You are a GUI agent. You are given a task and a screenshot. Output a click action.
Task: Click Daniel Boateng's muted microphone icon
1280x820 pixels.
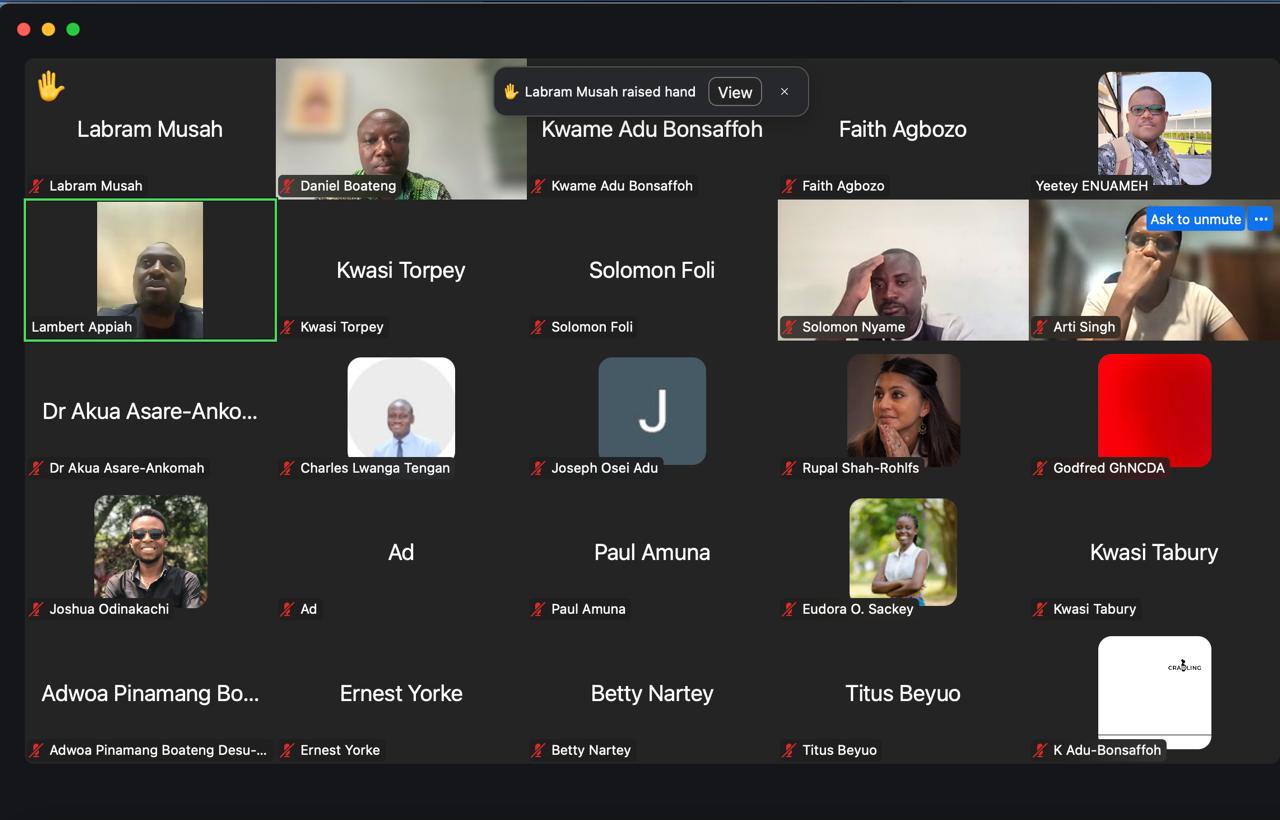coord(288,186)
